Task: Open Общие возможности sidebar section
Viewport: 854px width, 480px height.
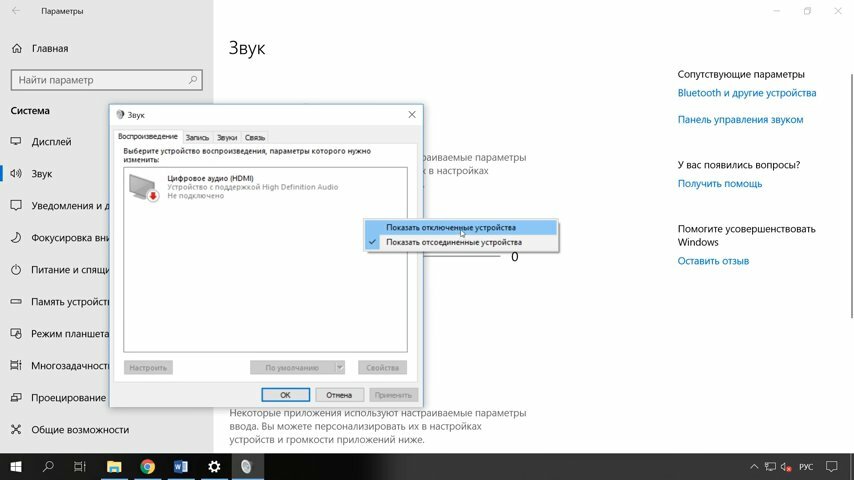Action: [70, 430]
